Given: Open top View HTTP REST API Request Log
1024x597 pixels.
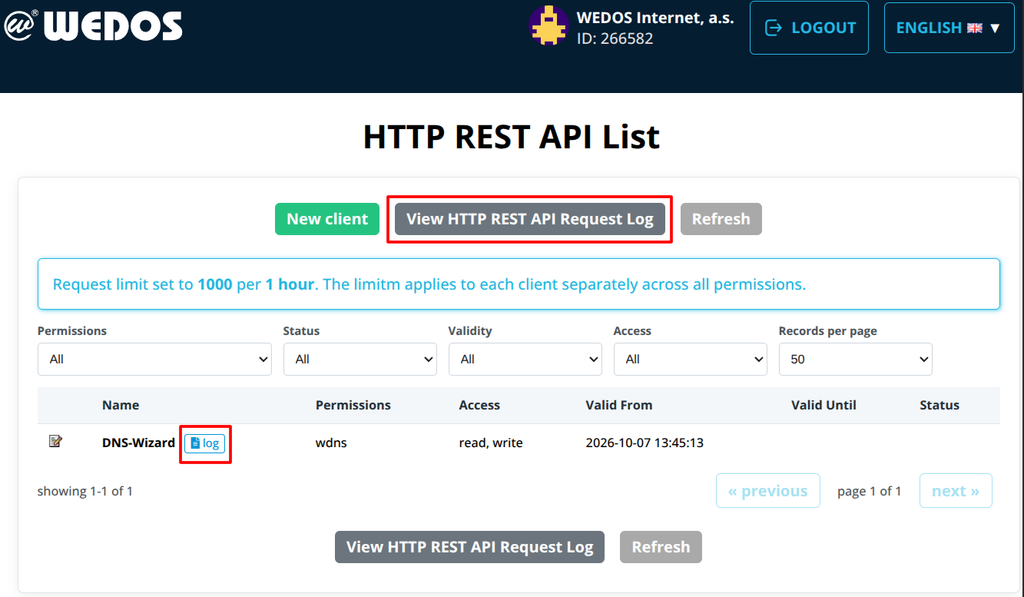Looking at the screenshot, I should (x=530, y=219).
